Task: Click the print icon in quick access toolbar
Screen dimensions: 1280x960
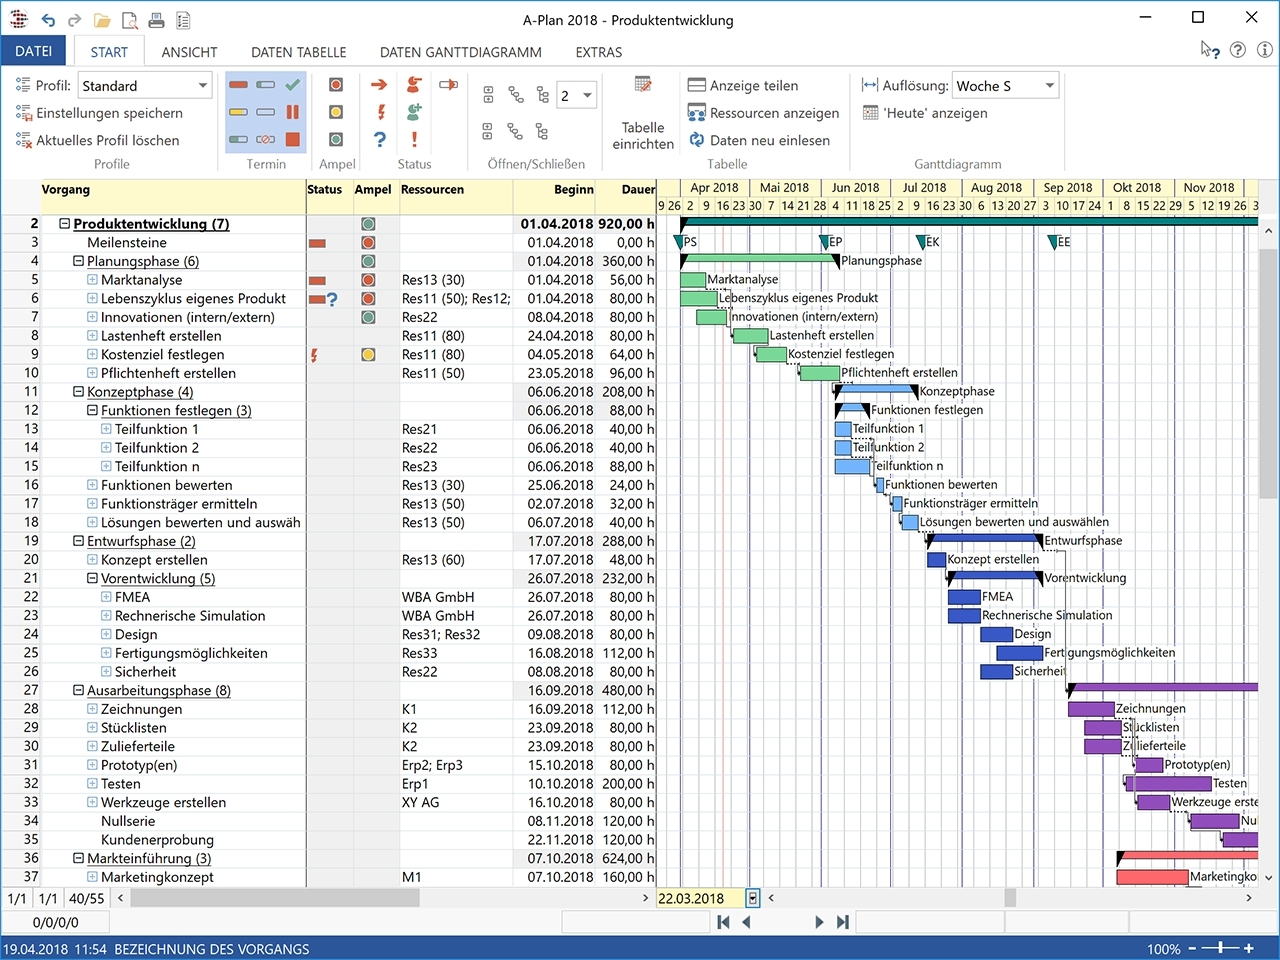Action: 156,20
